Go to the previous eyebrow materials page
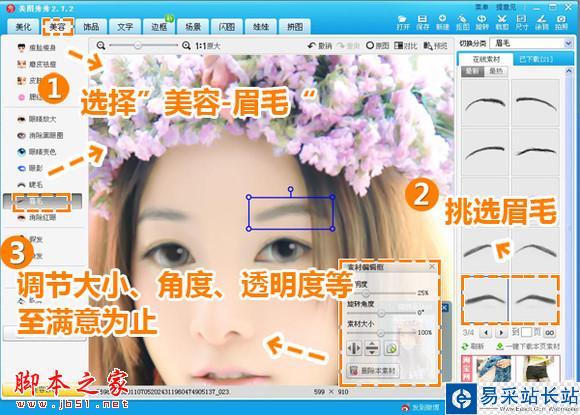The height and width of the screenshot is (415, 580). click(486, 333)
